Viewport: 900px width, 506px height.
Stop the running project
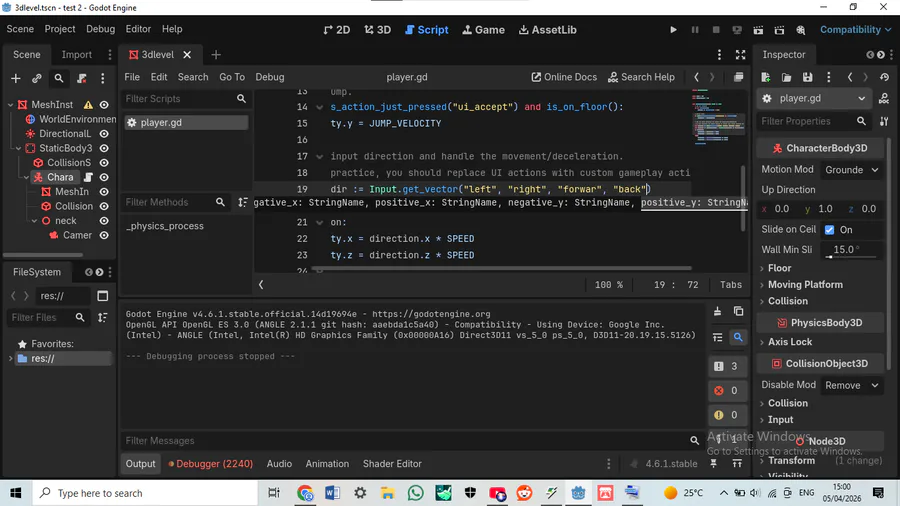(x=716, y=30)
